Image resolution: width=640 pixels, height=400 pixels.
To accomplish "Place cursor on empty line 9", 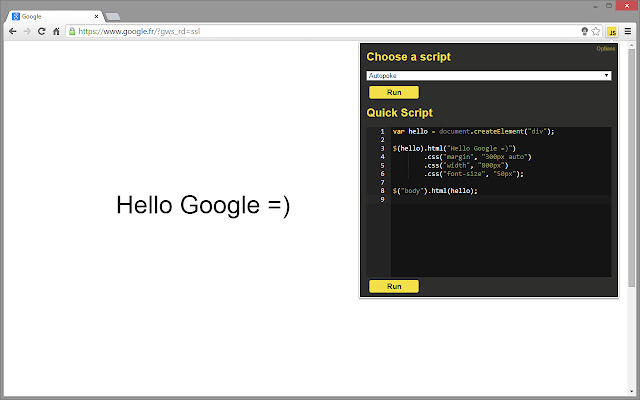I will tap(501, 199).
